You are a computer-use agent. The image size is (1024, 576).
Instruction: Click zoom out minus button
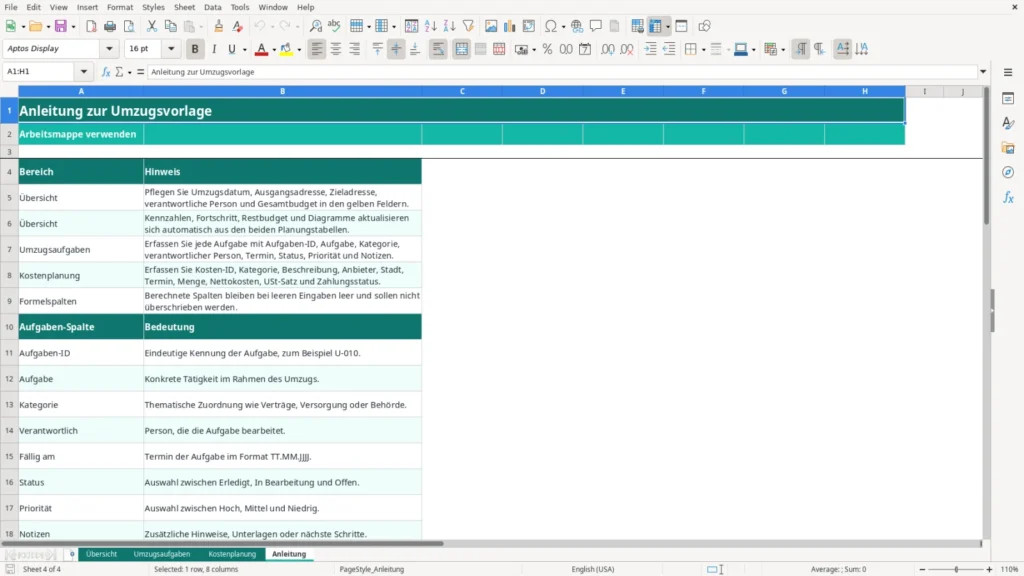922,569
